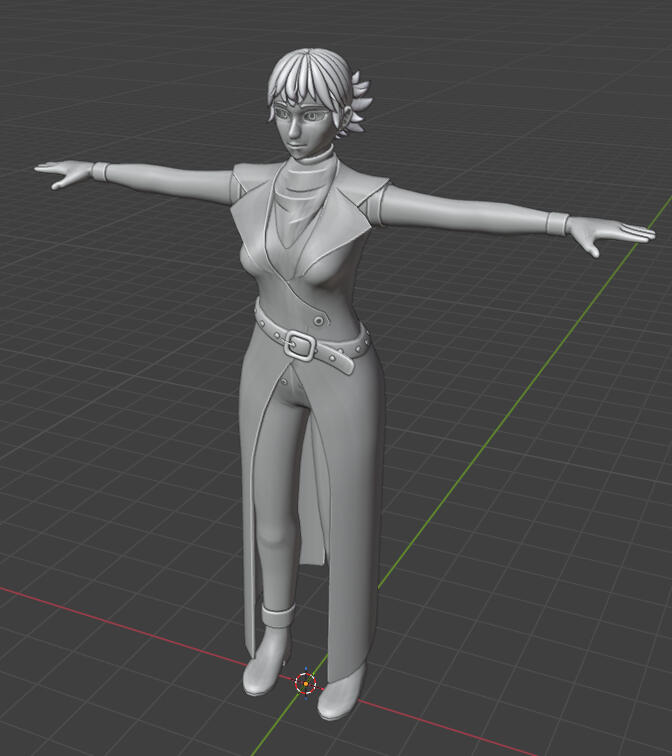
Task: Select the wrist cuff on the right arm
Action: 555,223
